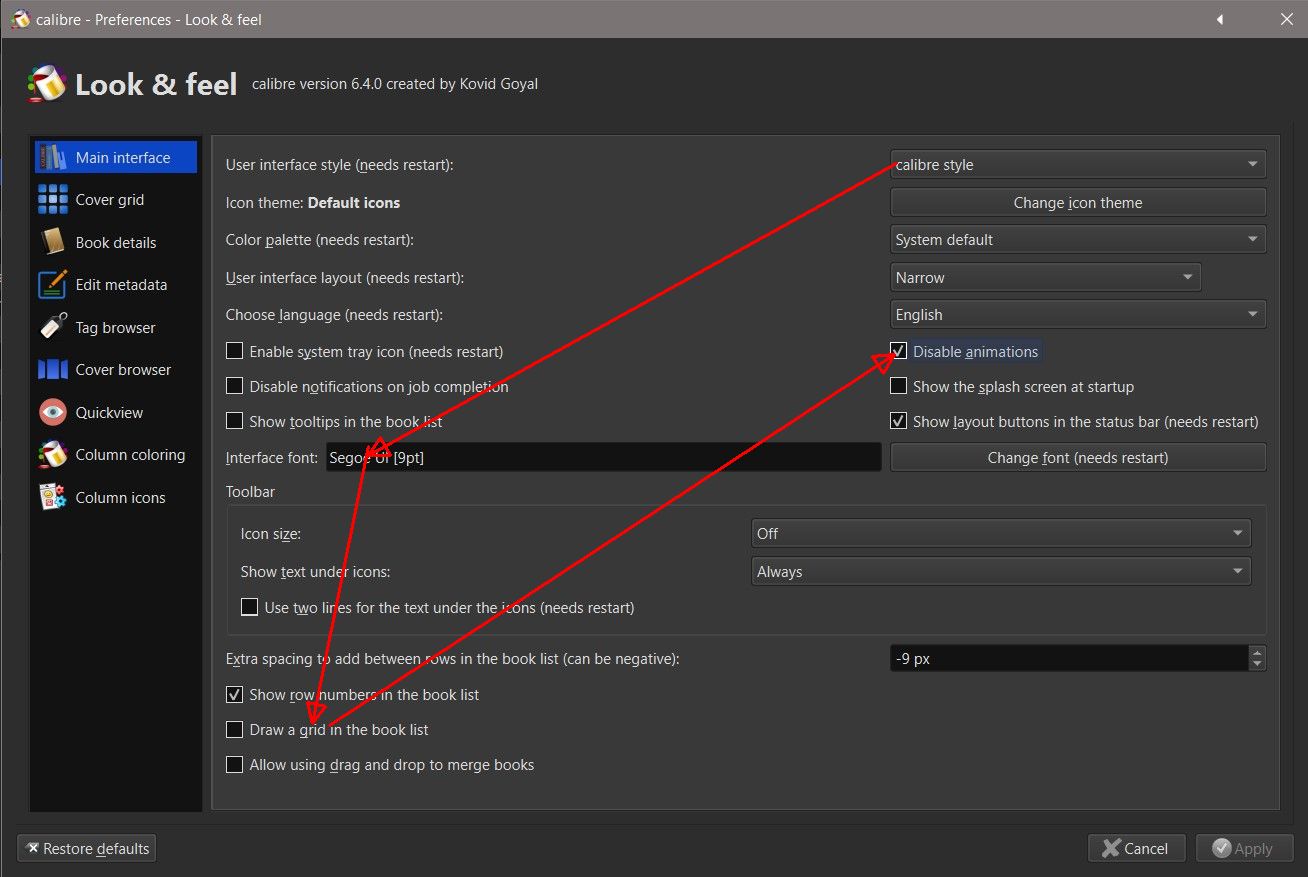Screen dimensions: 1308x877
Task: Close the Preferences window
Action: 1286,19
